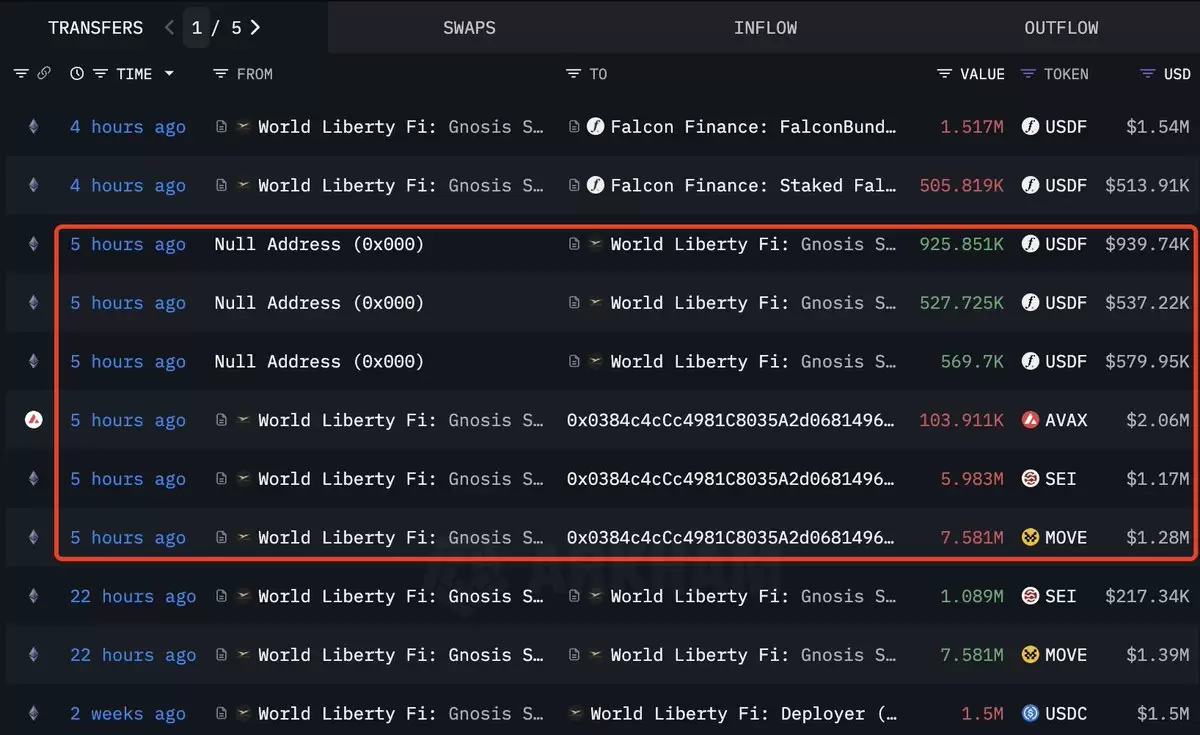Screen dimensions: 1200x735
Task: Open the TO column filter icon
Action: [573, 74]
